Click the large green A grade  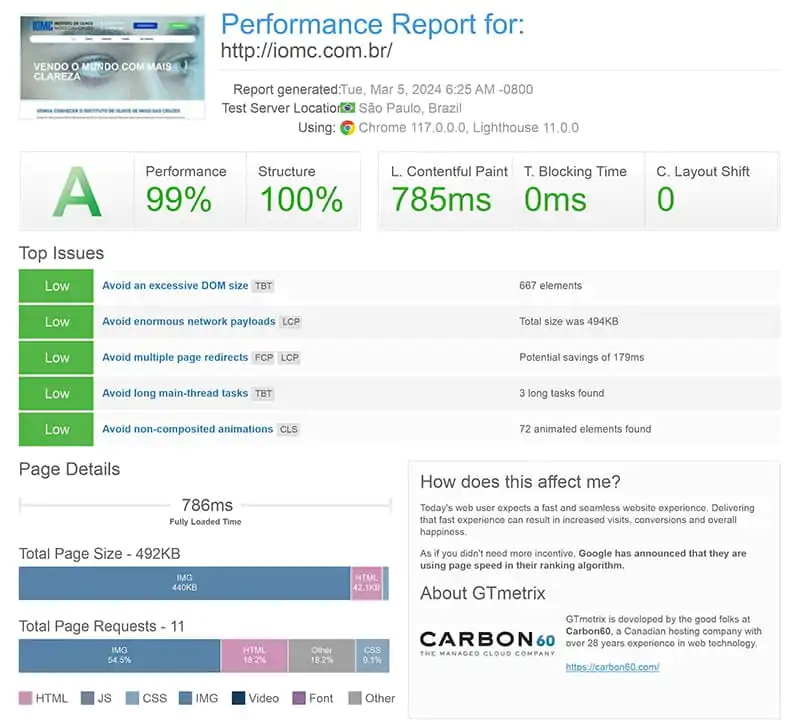coord(77,190)
